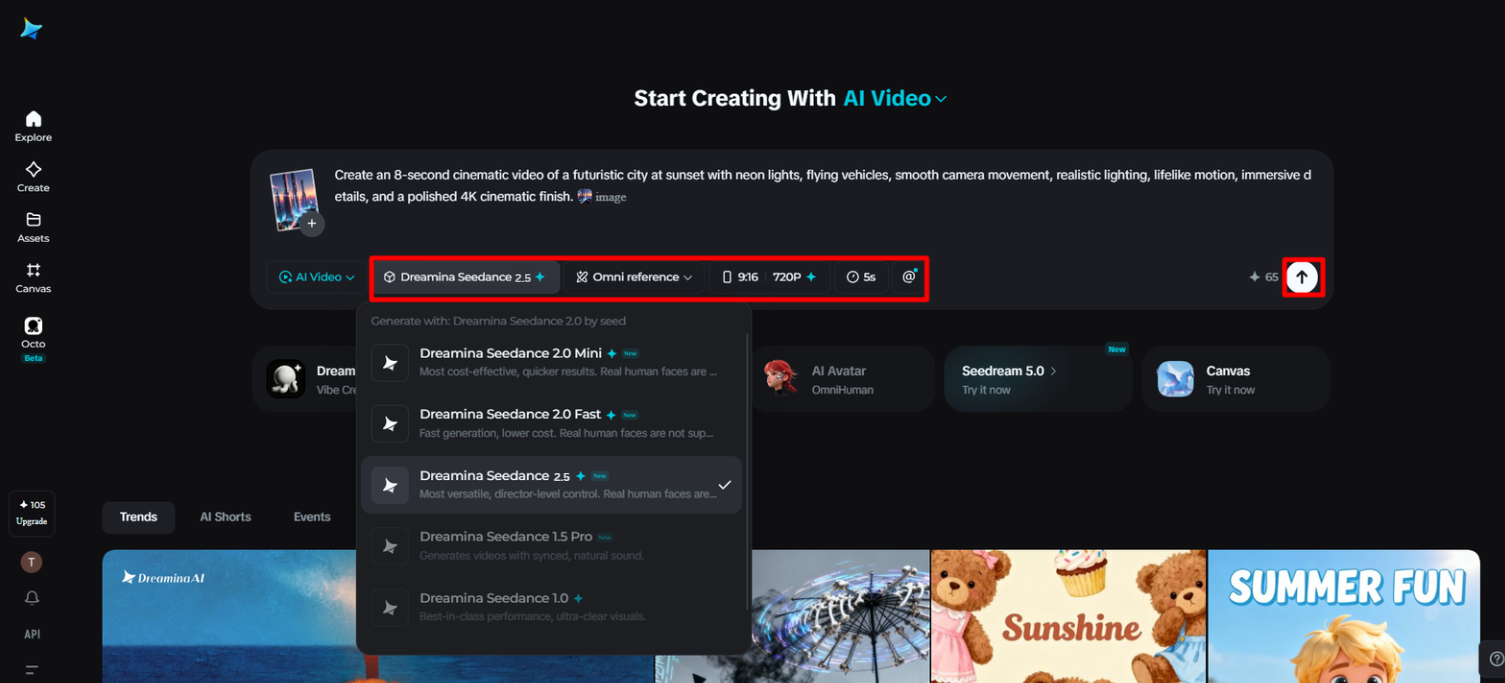
Task: Open the Sunshine teddy bear thumbnail
Action: [1068, 616]
